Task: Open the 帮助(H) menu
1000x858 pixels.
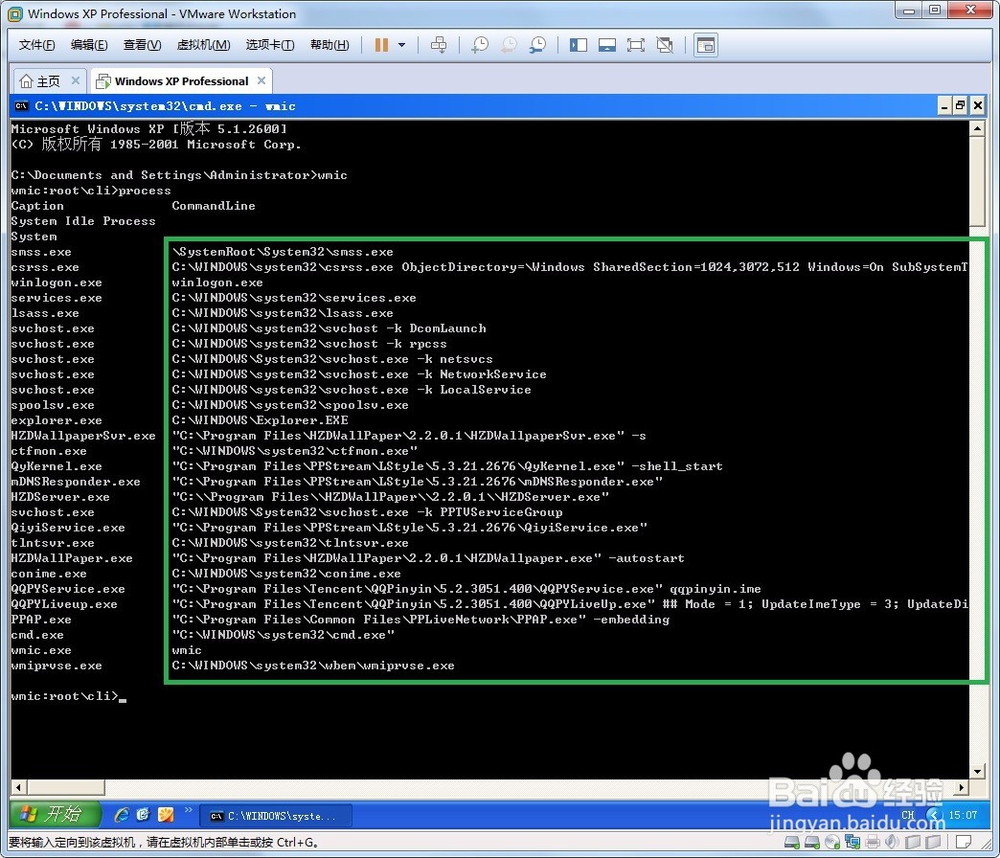Action: tap(329, 45)
